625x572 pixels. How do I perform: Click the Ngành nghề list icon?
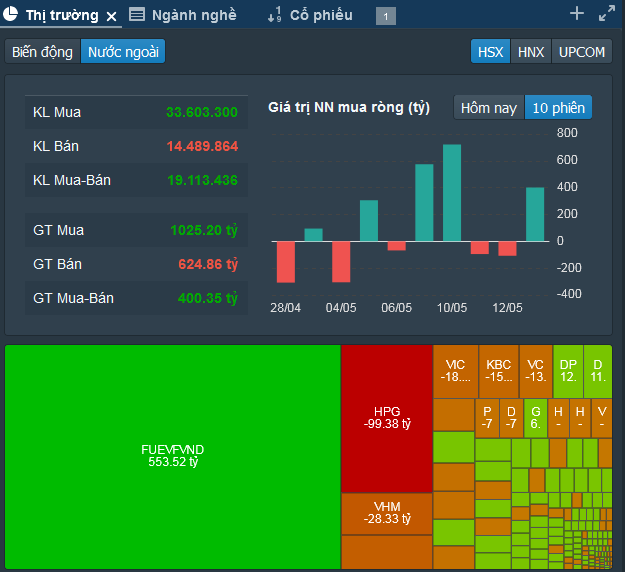click(137, 15)
